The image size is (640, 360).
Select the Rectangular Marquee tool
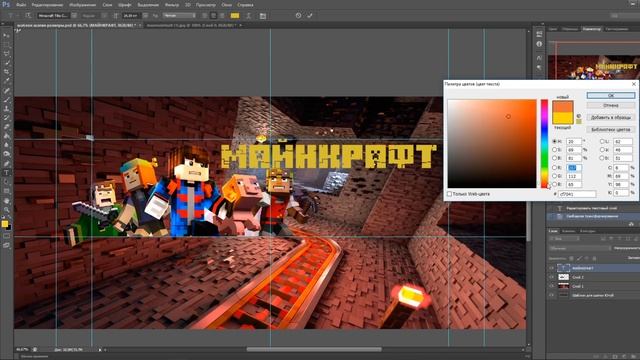(7, 45)
